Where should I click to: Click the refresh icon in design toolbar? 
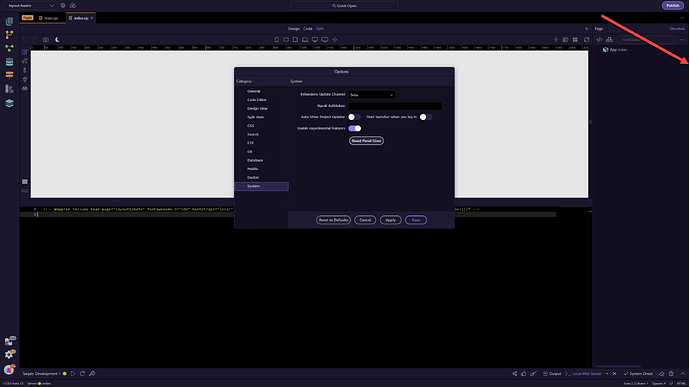pyautogui.click(x=587, y=40)
